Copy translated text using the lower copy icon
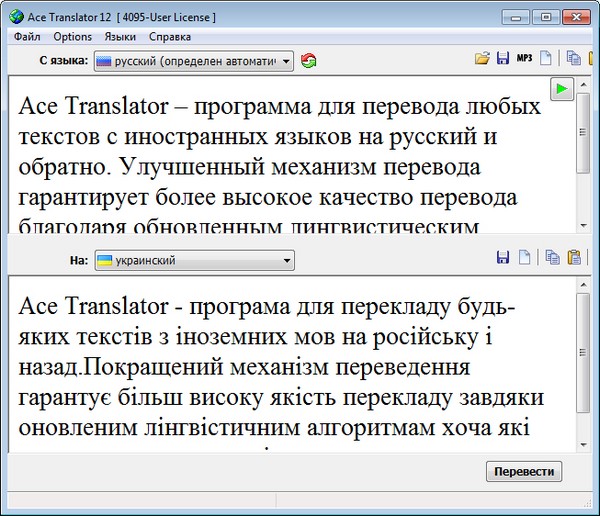The image size is (600, 516). click(x=552, y=259)
